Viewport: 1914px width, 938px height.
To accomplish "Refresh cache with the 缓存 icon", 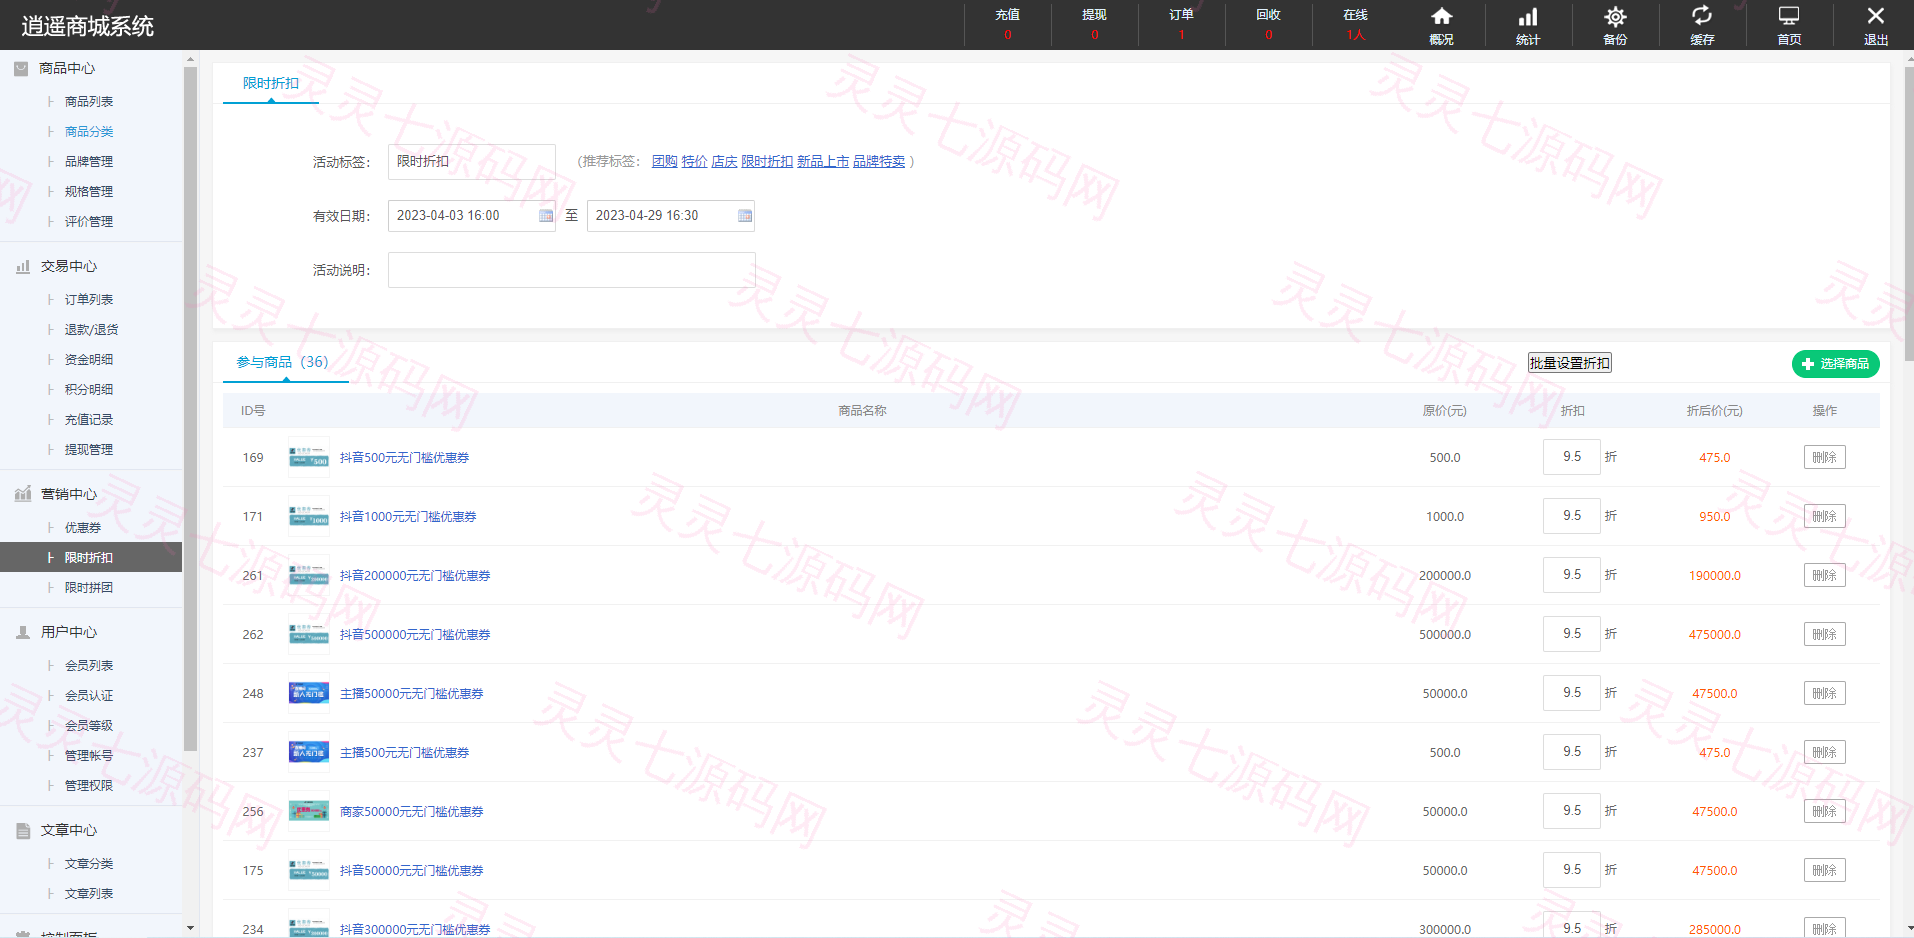I will [1702, 25].
